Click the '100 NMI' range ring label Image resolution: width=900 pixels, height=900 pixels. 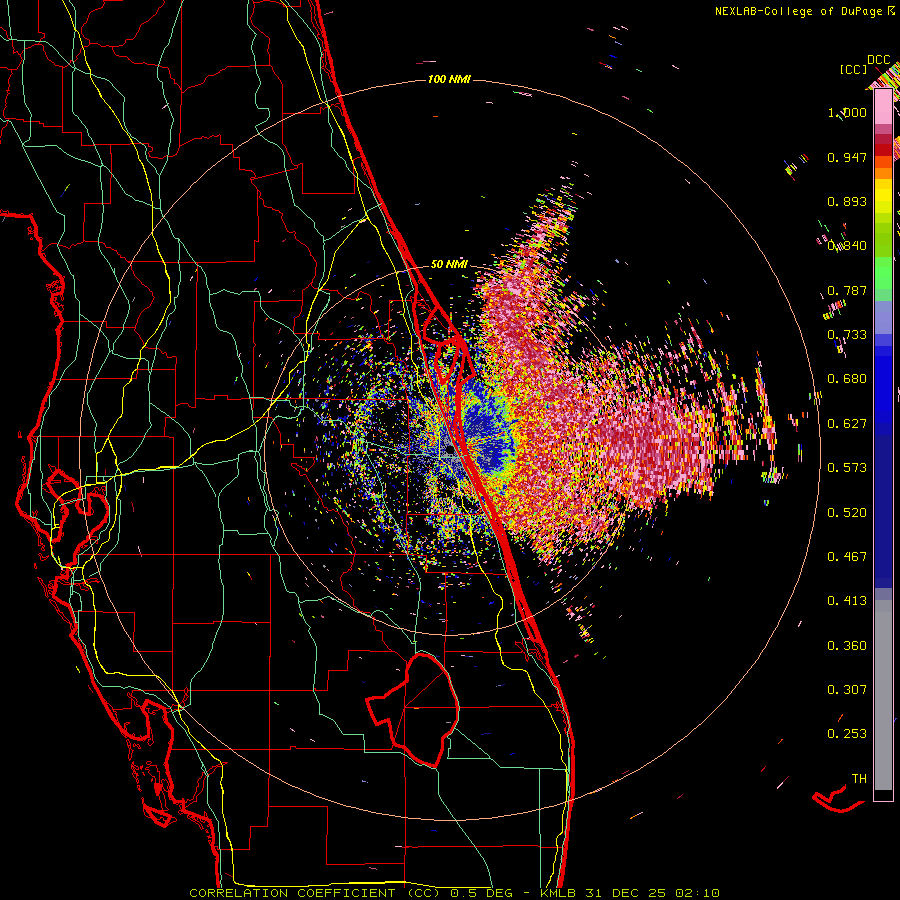[449, 79]
